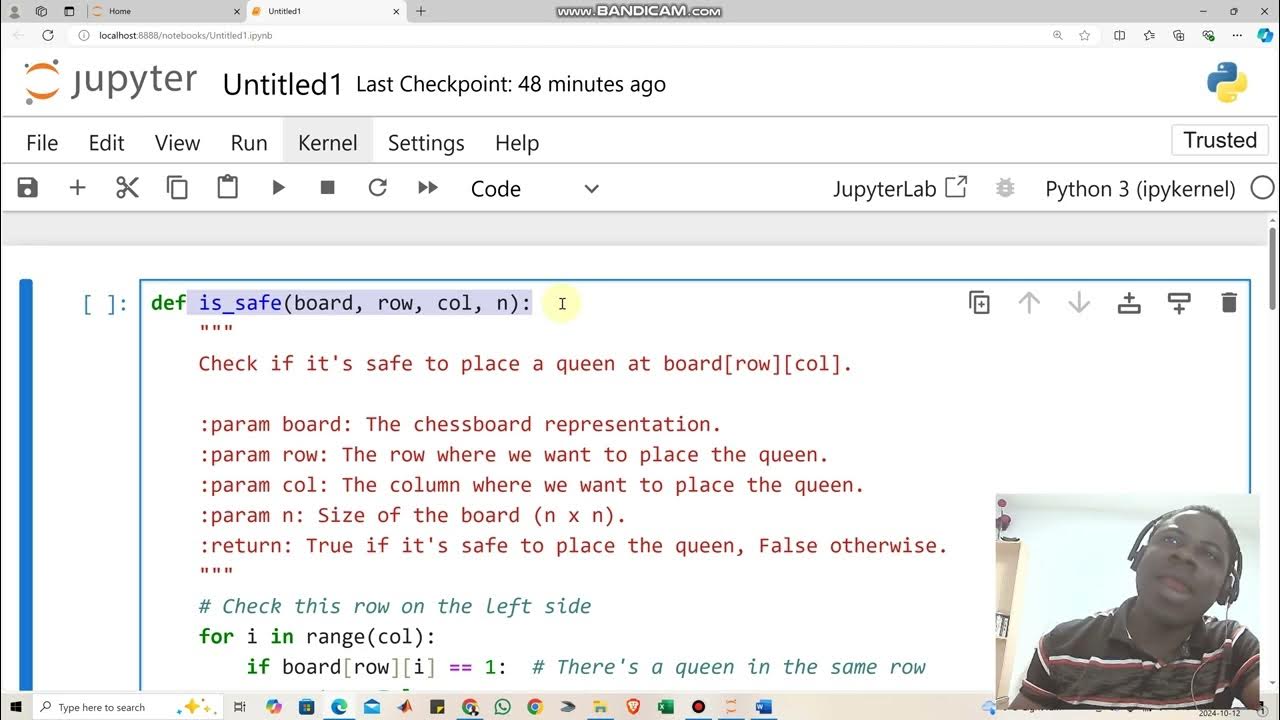Screen dimensions: 1280x720
Task: Open the Help menu
Action: tap(517, 143)
